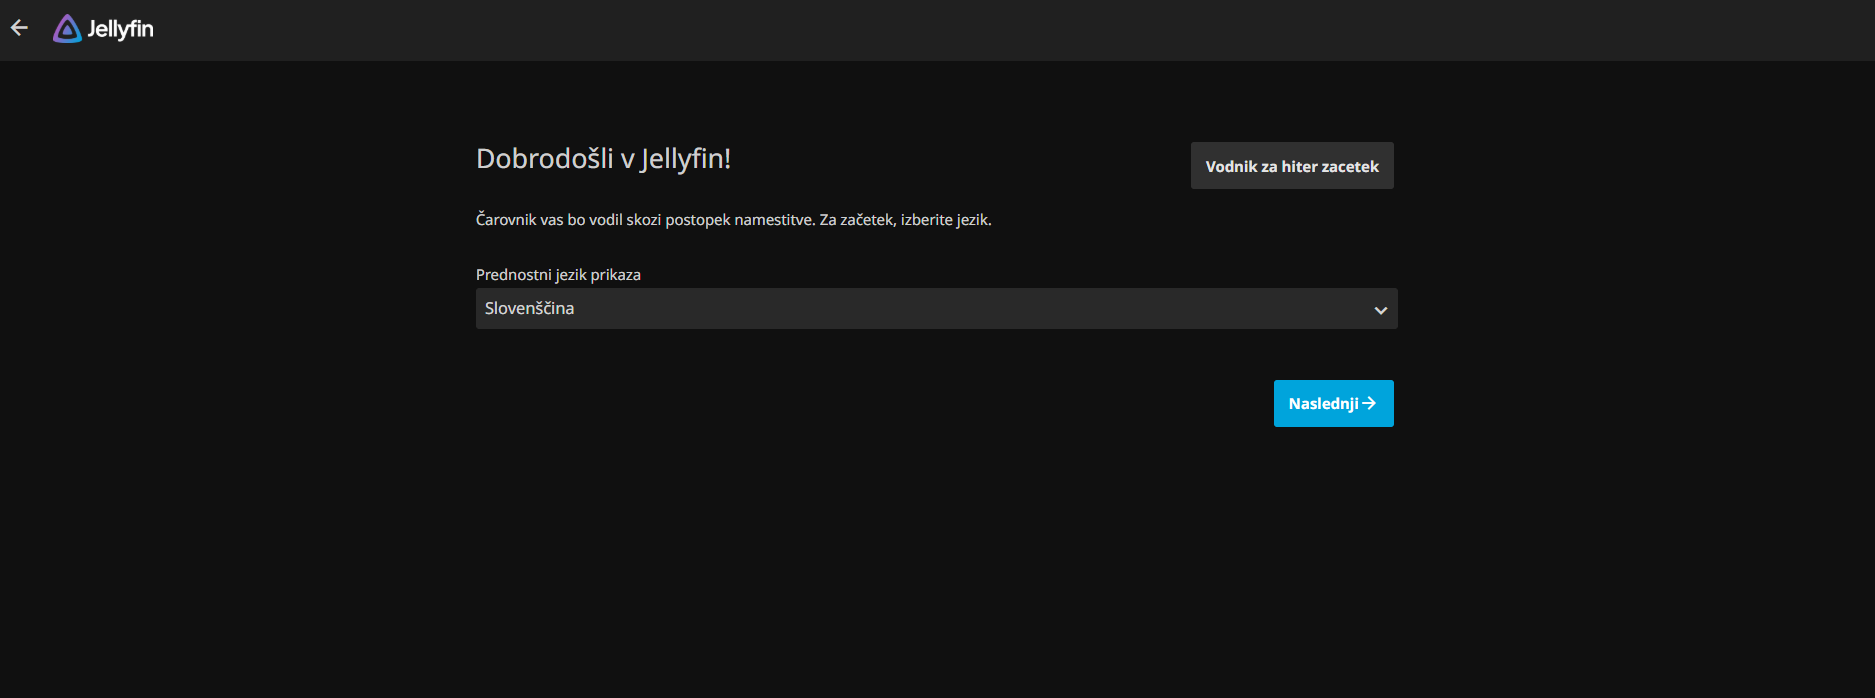Screen dimensions: 1875x698
Task: Click the 'Čarovnik vas bo vodil' description text
Action: (733, 220)
